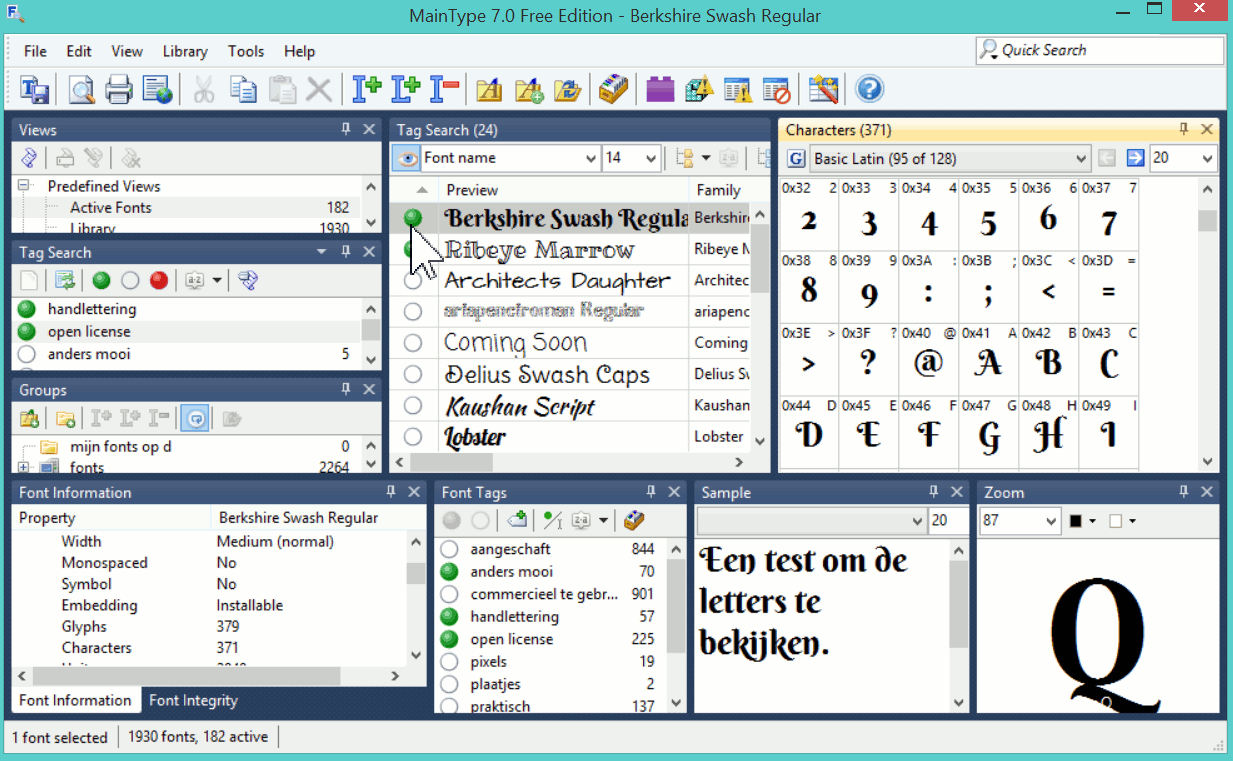This screenshot has height=761, width=1233.
Task: Click the green dot tag search filter icon
Action: (101, 281)
